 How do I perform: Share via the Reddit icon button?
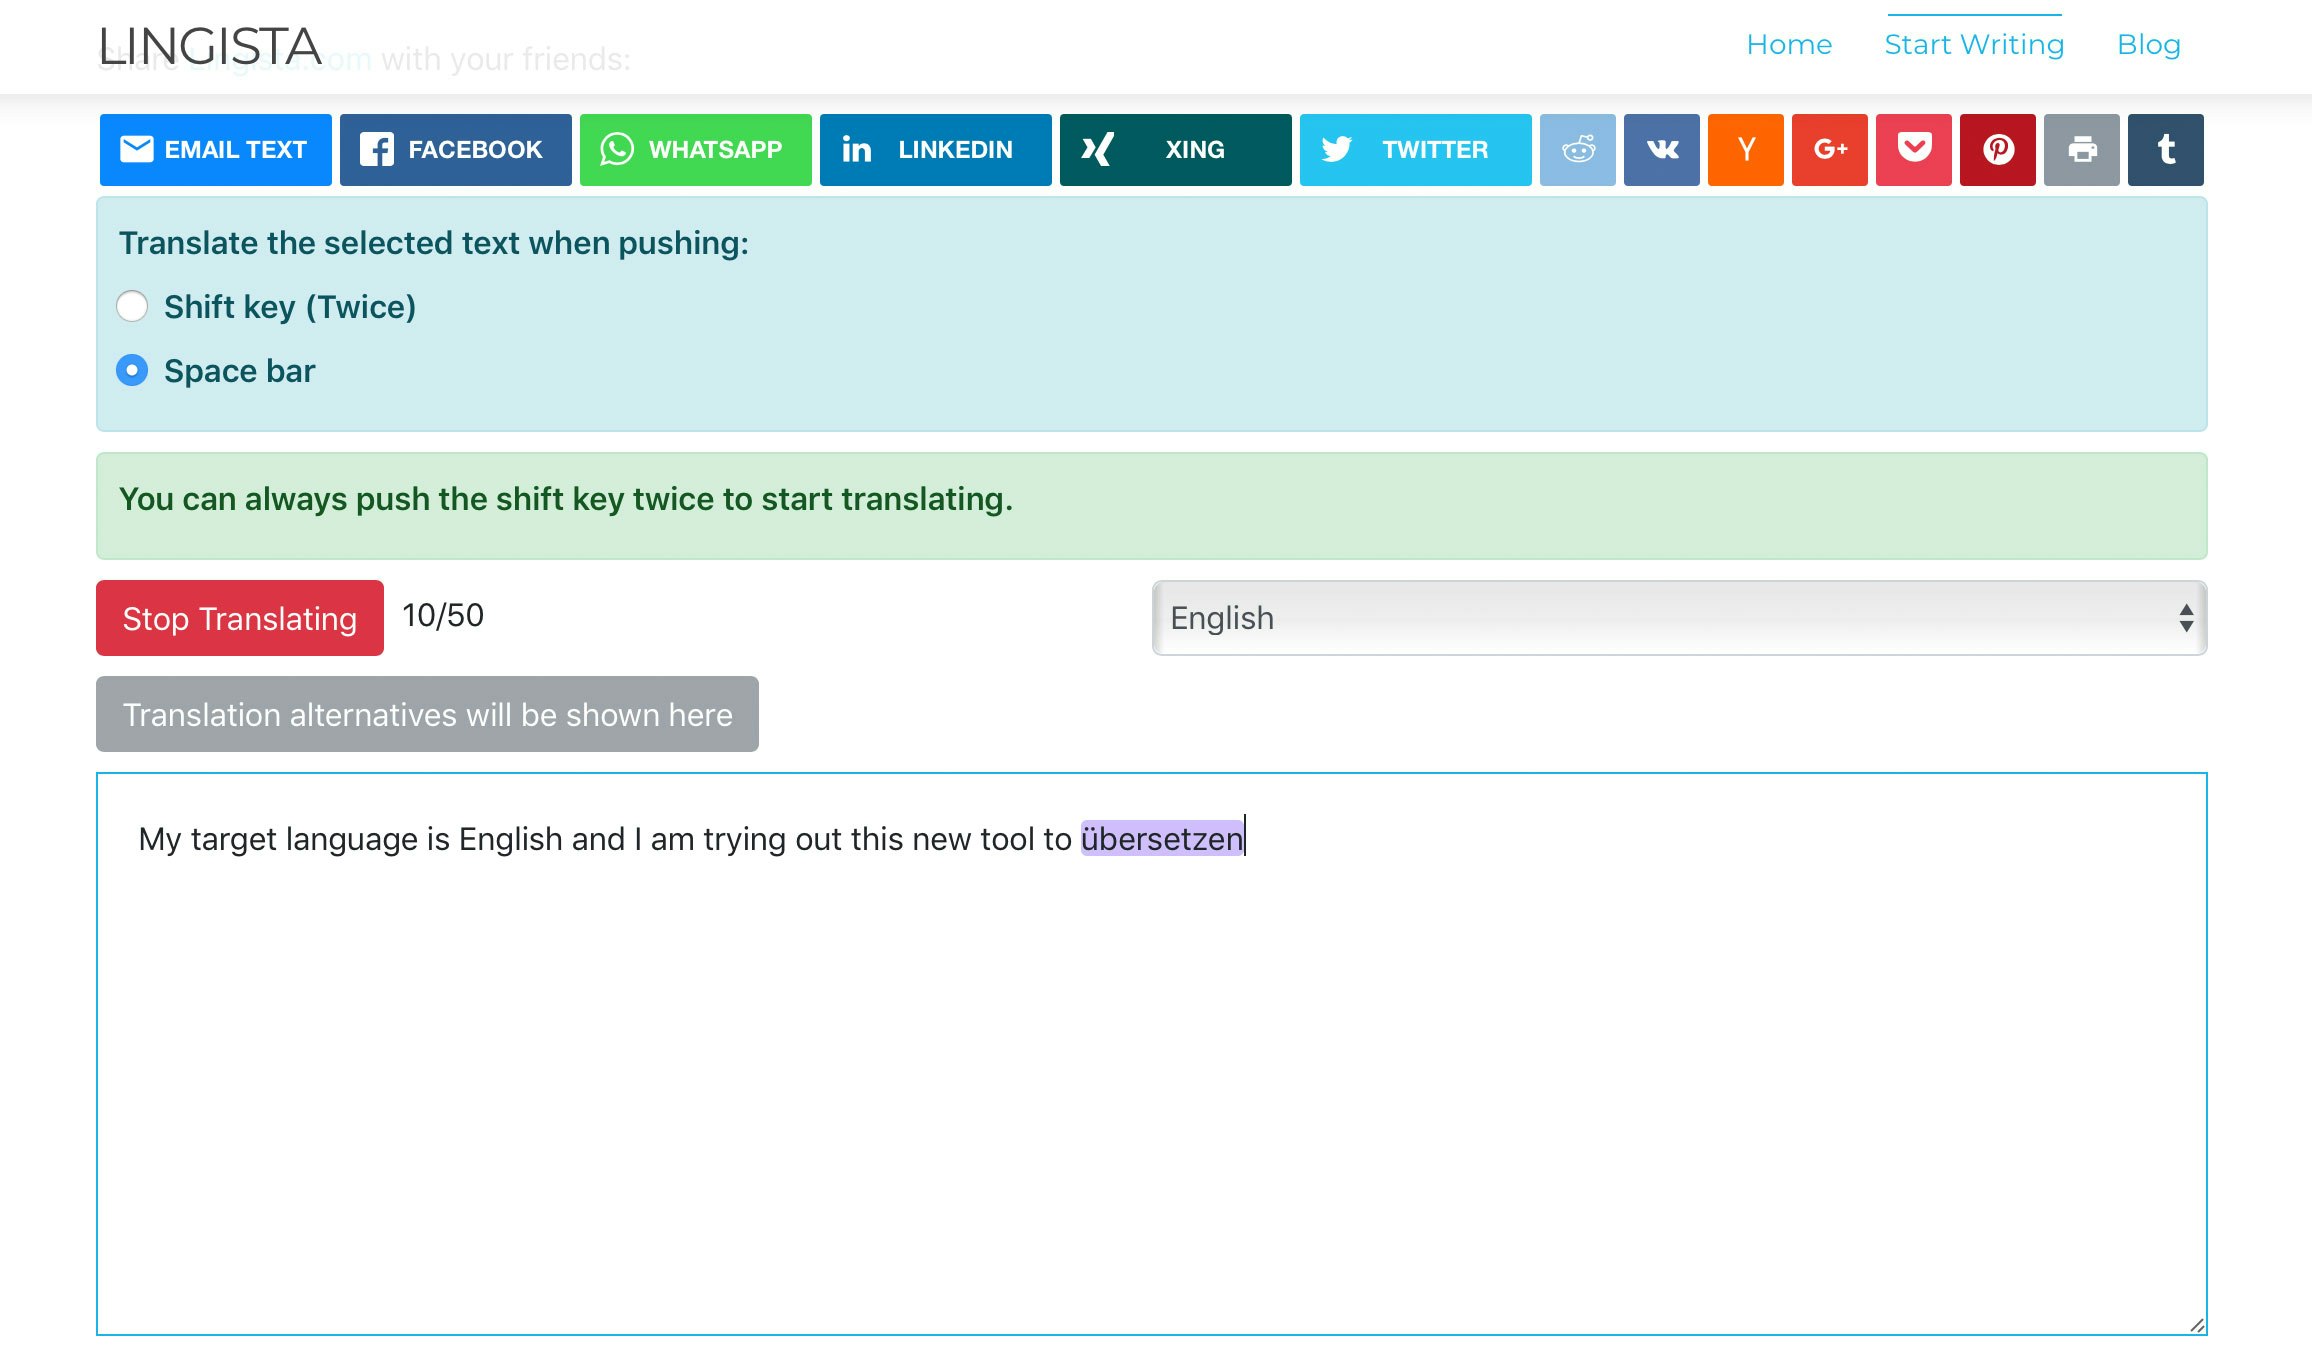(x=1577, y=150)
